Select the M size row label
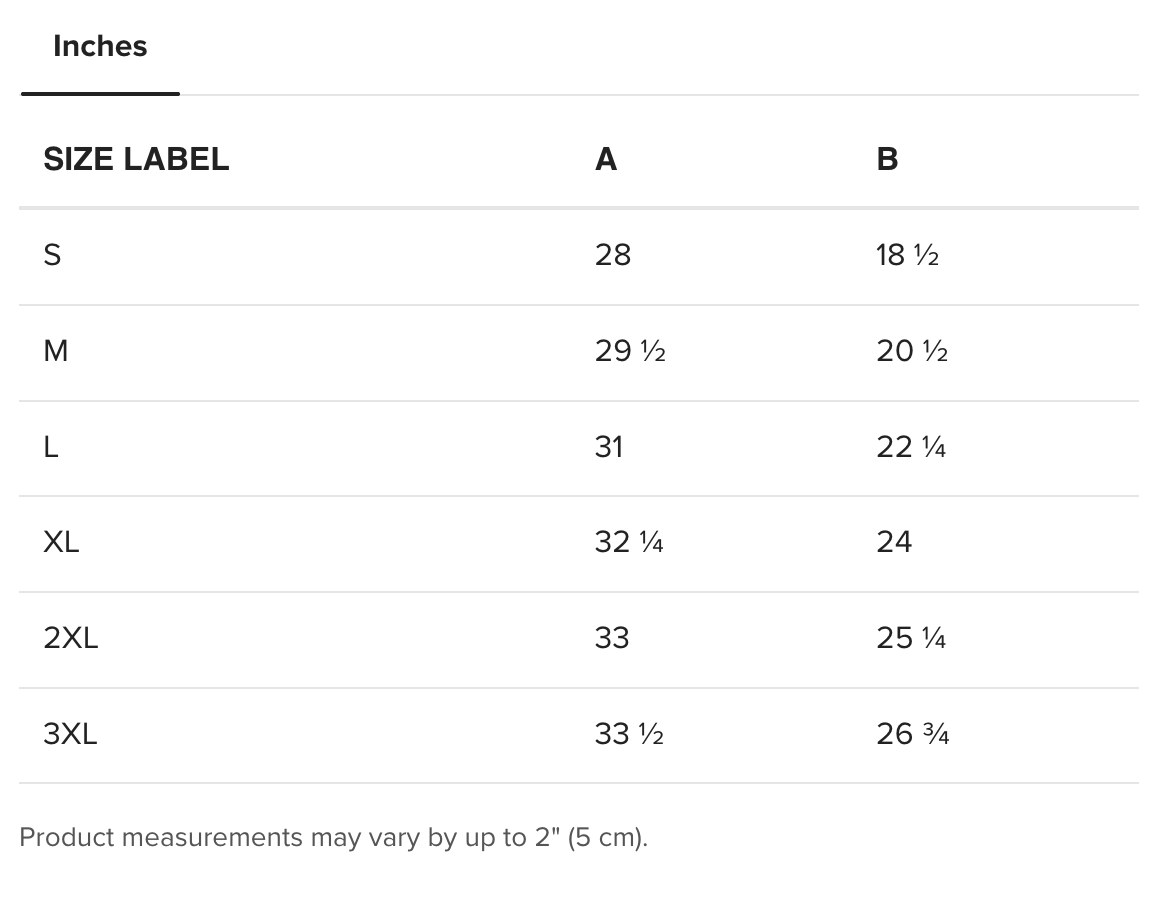This screenshot has height=904, width=1174. click(x=55, y=351)
